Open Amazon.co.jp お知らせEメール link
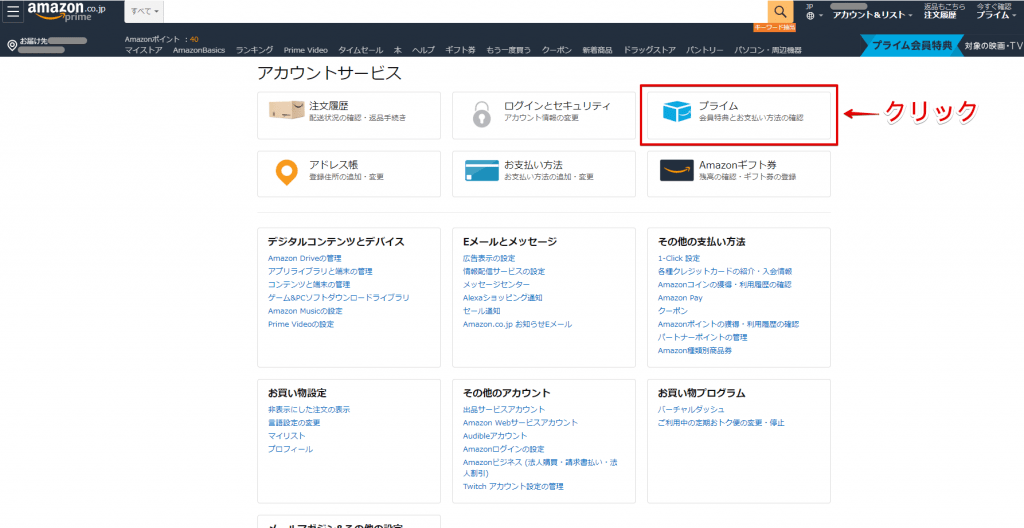Image resolution: width=1024 pixels, height=528 pixels. [x=517, y=324]
